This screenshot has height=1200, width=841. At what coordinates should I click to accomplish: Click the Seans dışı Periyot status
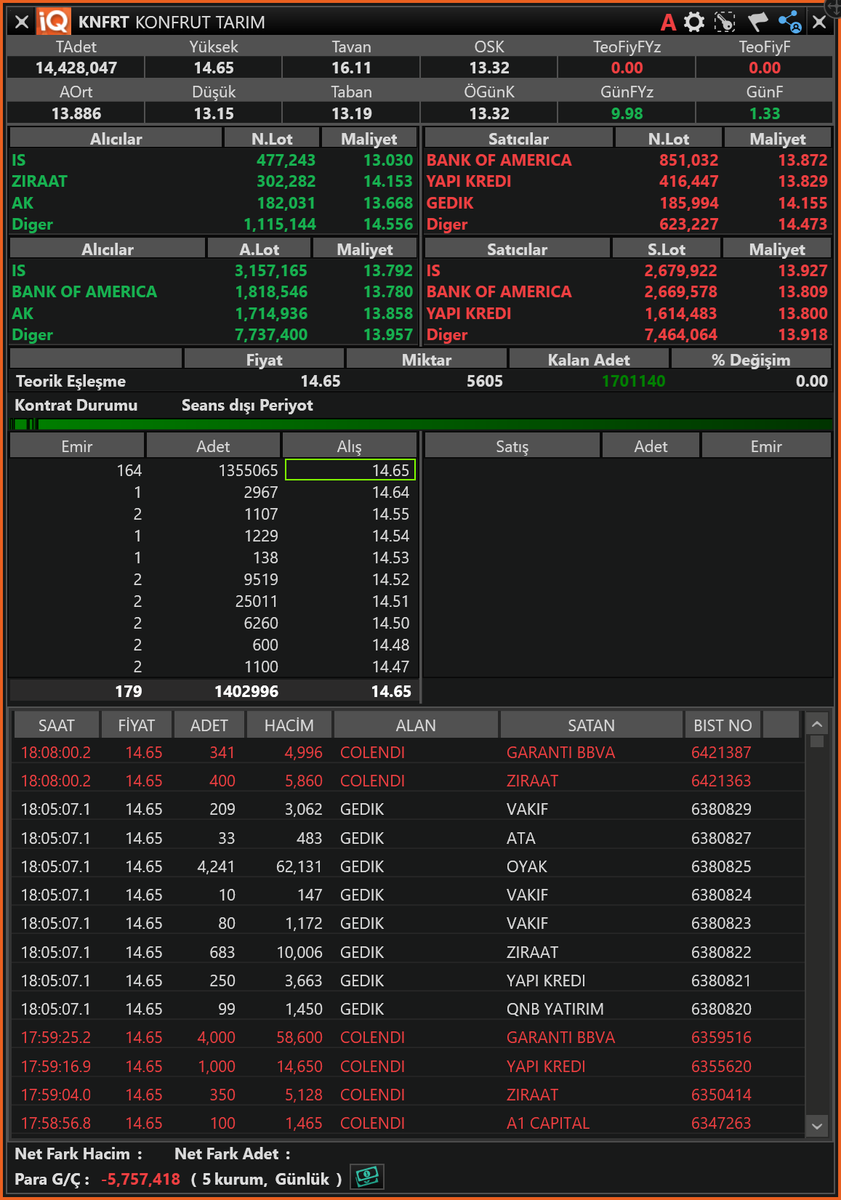(x=247, y=405)
